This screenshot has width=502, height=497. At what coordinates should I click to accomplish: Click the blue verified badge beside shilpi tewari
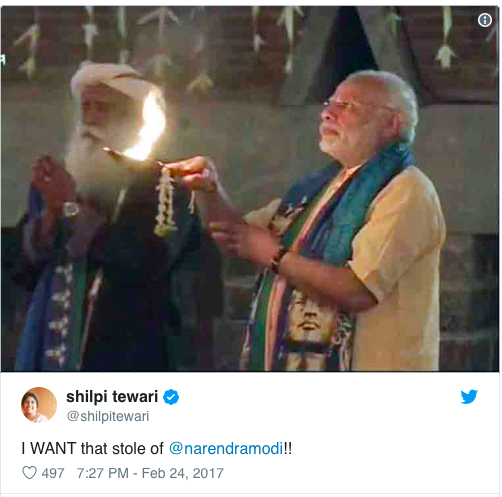point(171,397)
